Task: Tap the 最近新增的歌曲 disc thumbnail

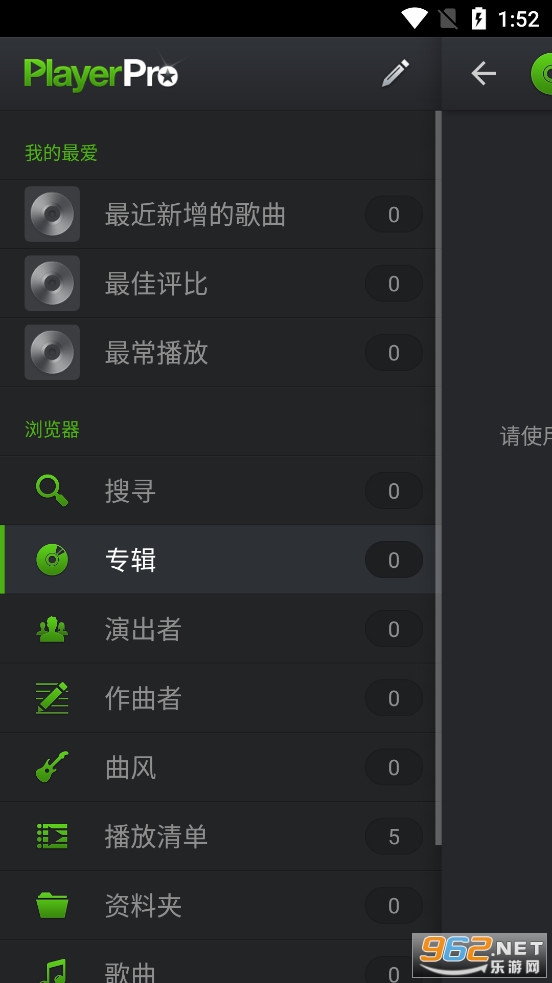Action: point(52,214)
